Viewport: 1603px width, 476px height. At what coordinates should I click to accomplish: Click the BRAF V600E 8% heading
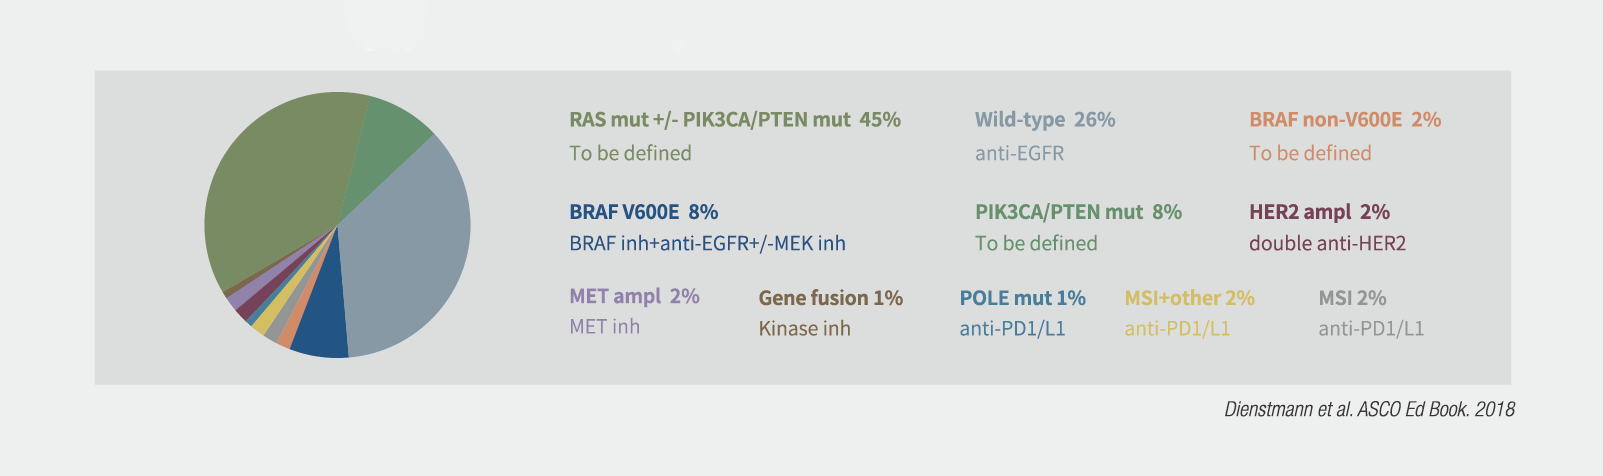click(644, 212)
